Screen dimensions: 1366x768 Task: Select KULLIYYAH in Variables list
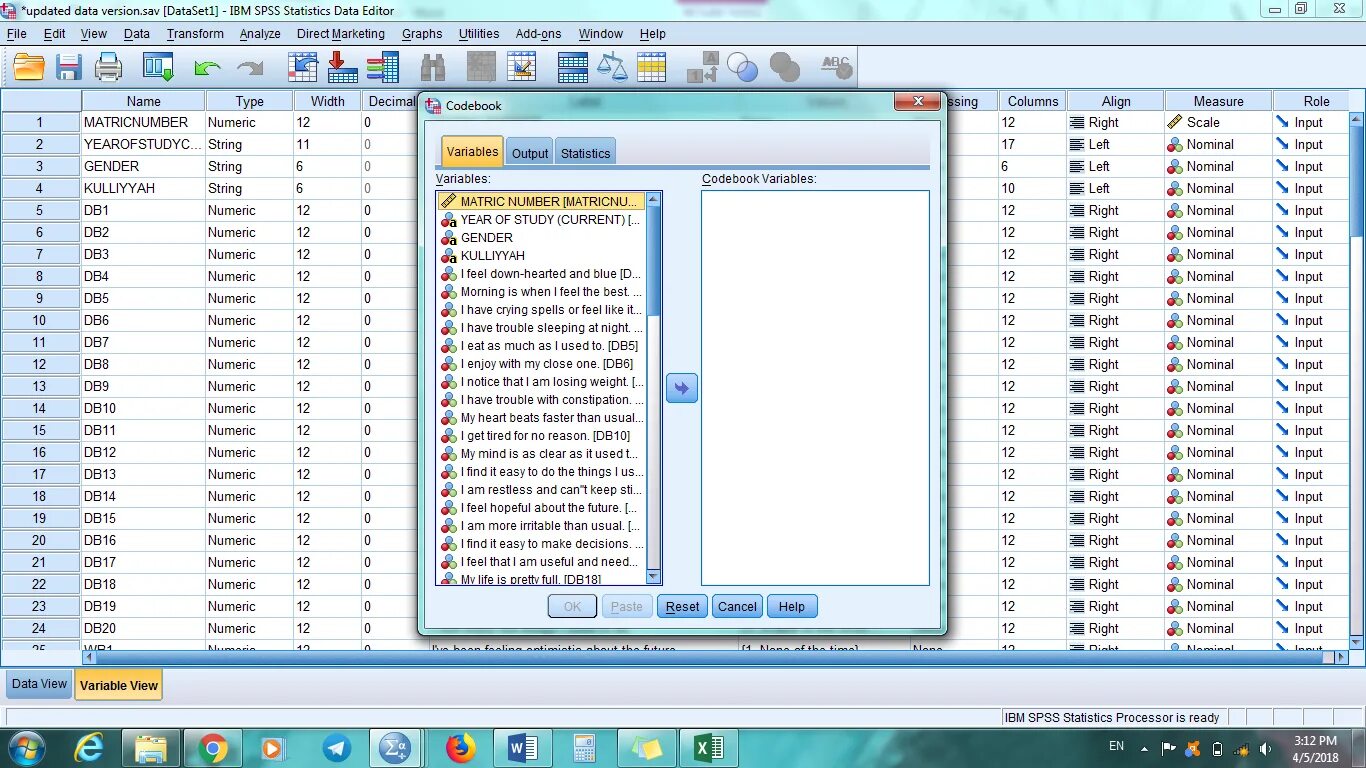coord(542,255)
